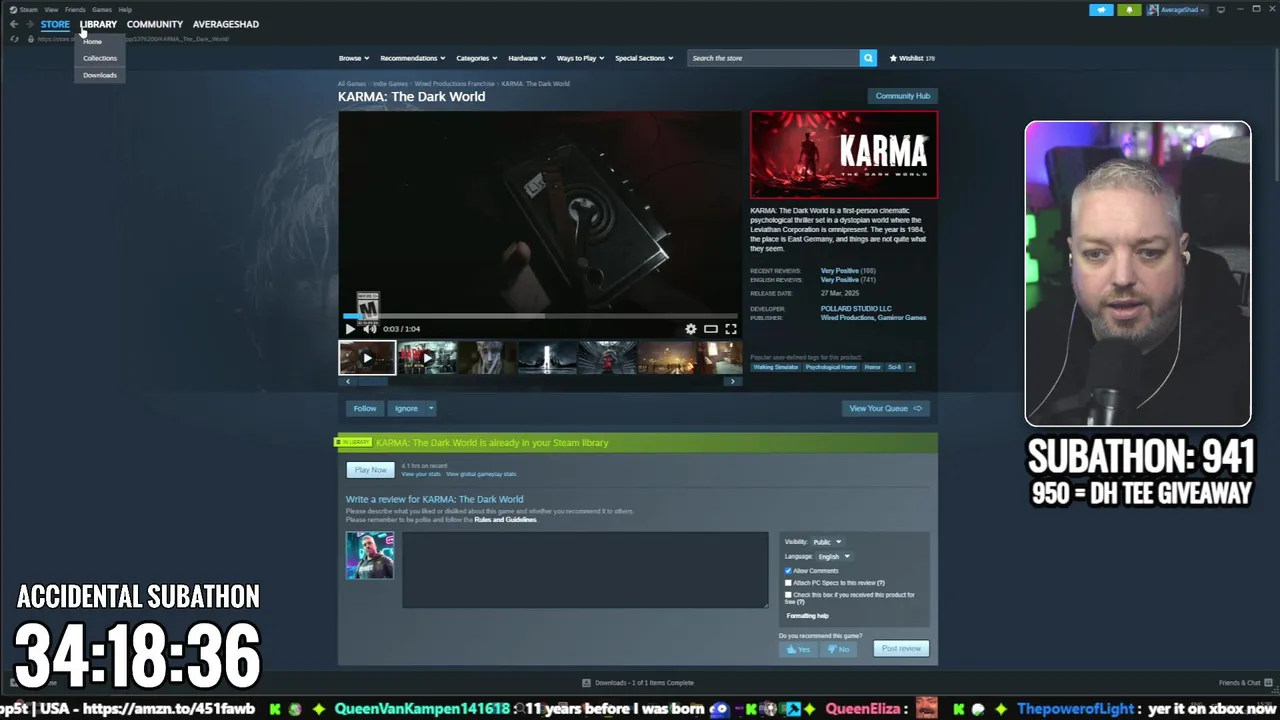The image size is (1280, 720).
Task: Expand the Browse store menu
Action: (x=354, y=58)
